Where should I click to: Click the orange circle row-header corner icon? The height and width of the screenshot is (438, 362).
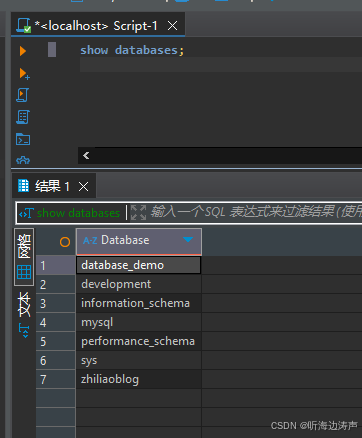pyautogui.click(x=65, y=242)
